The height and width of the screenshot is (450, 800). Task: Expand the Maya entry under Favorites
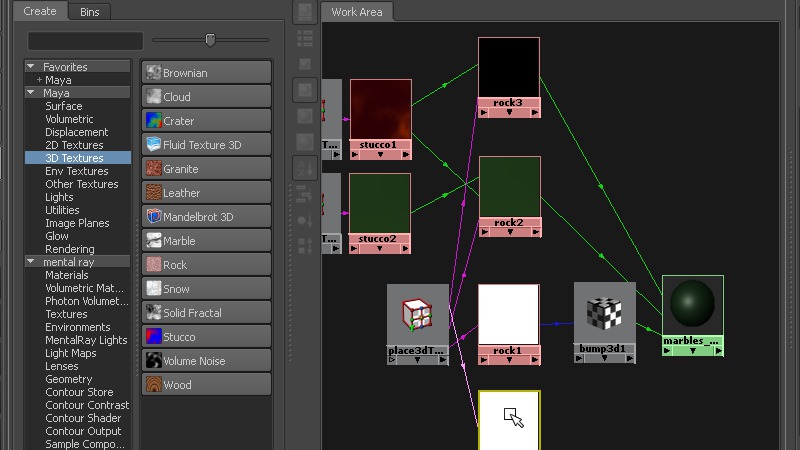click(39, 80)
